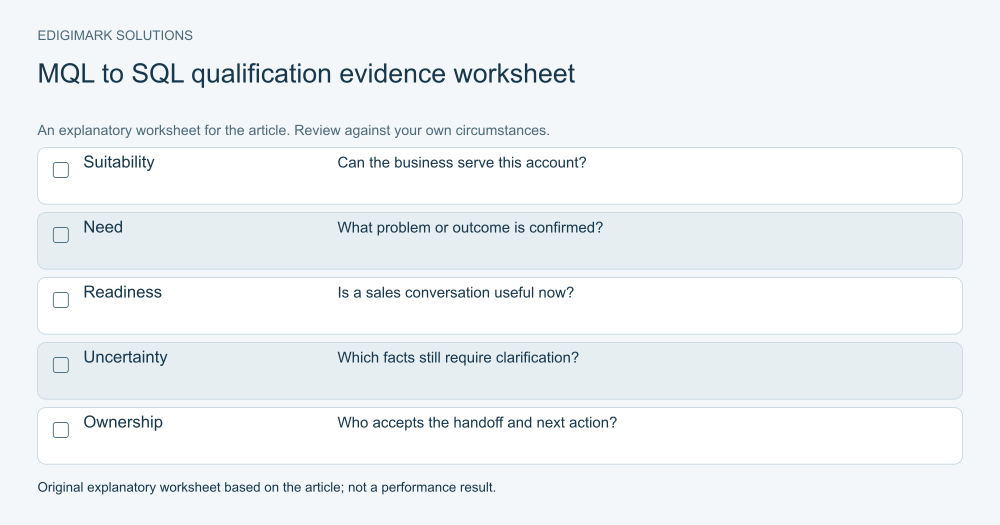Click the 'not a performance result' footnote
The width and height of the screenshot is (1000, 525).
pyautogui.click(x=267, y=487)
